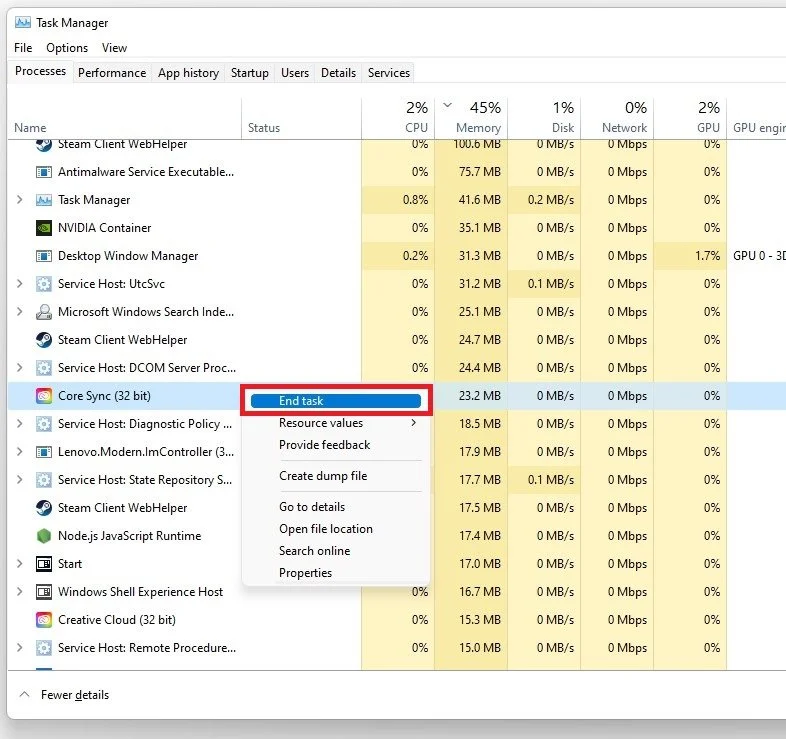Expand Lenovo.Modern.ImController group
This screenshot has height=739, width=786.
tap(20, 452)
